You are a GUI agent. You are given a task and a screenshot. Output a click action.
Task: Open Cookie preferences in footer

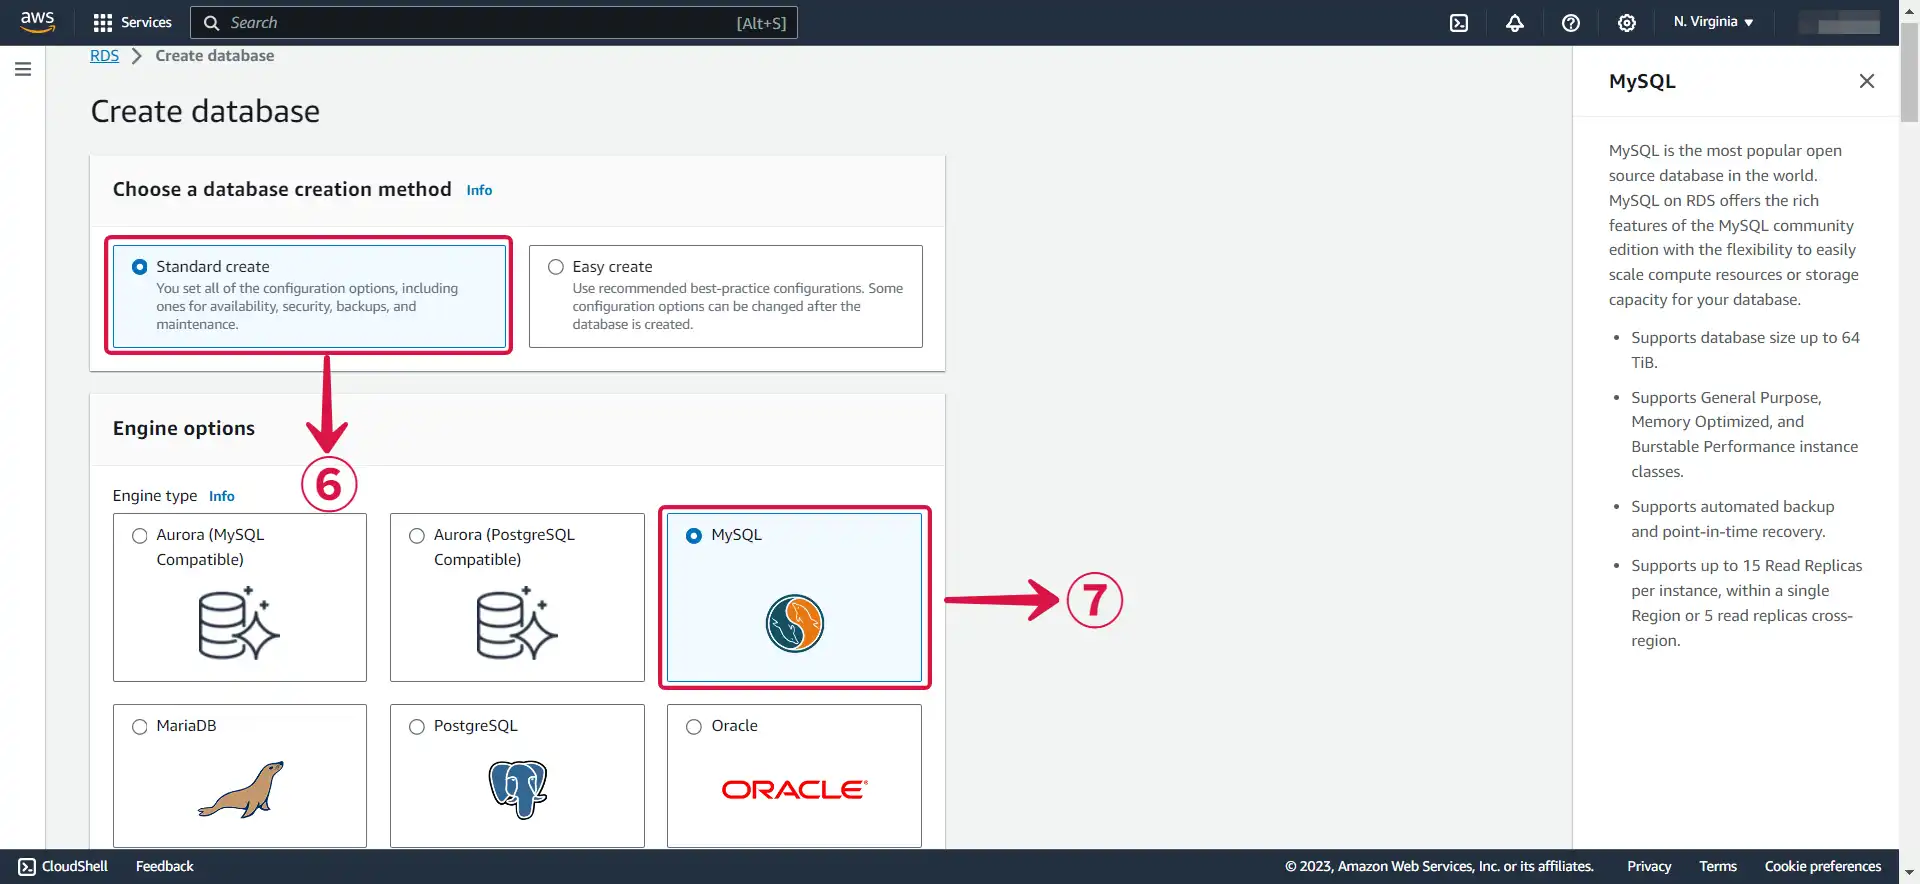coord(1823,867)
